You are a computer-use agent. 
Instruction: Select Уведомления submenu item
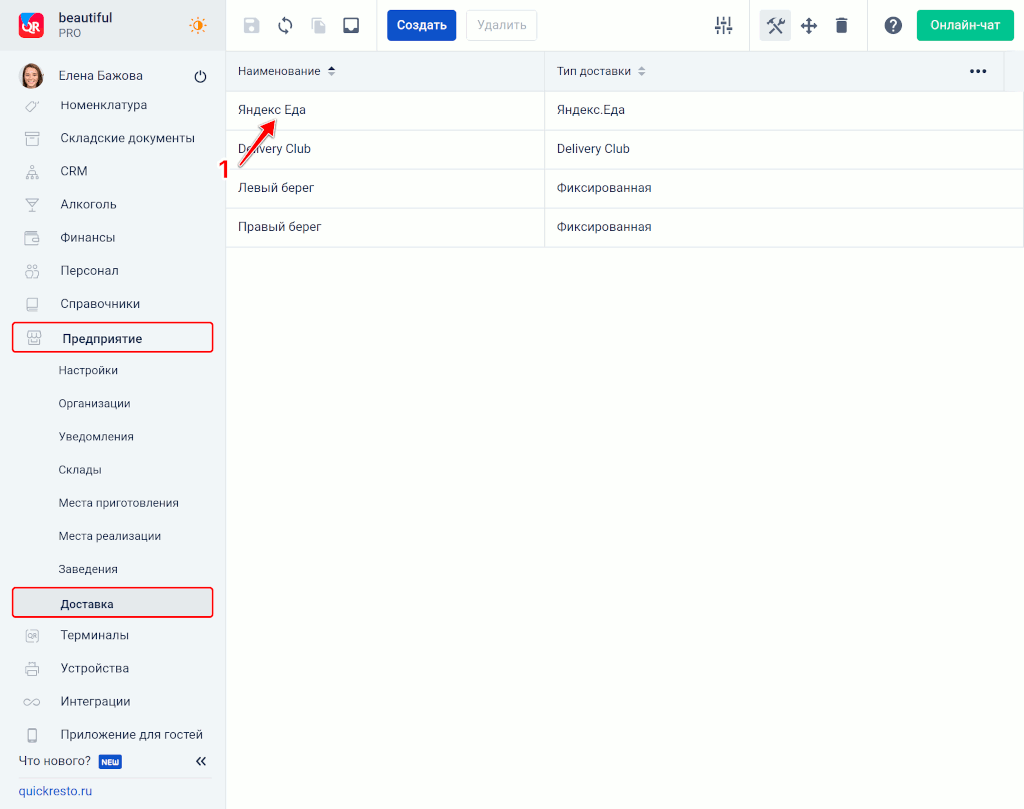[96, 437]
